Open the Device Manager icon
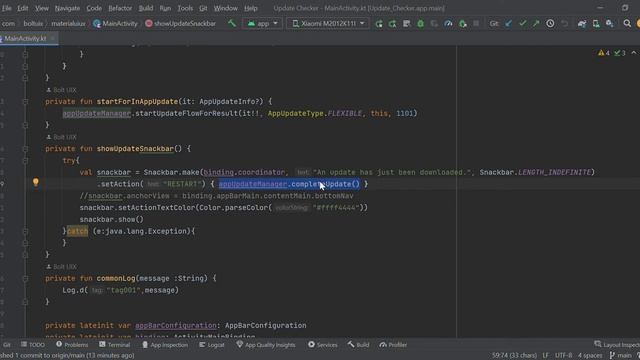 click(x=596, y=24)
